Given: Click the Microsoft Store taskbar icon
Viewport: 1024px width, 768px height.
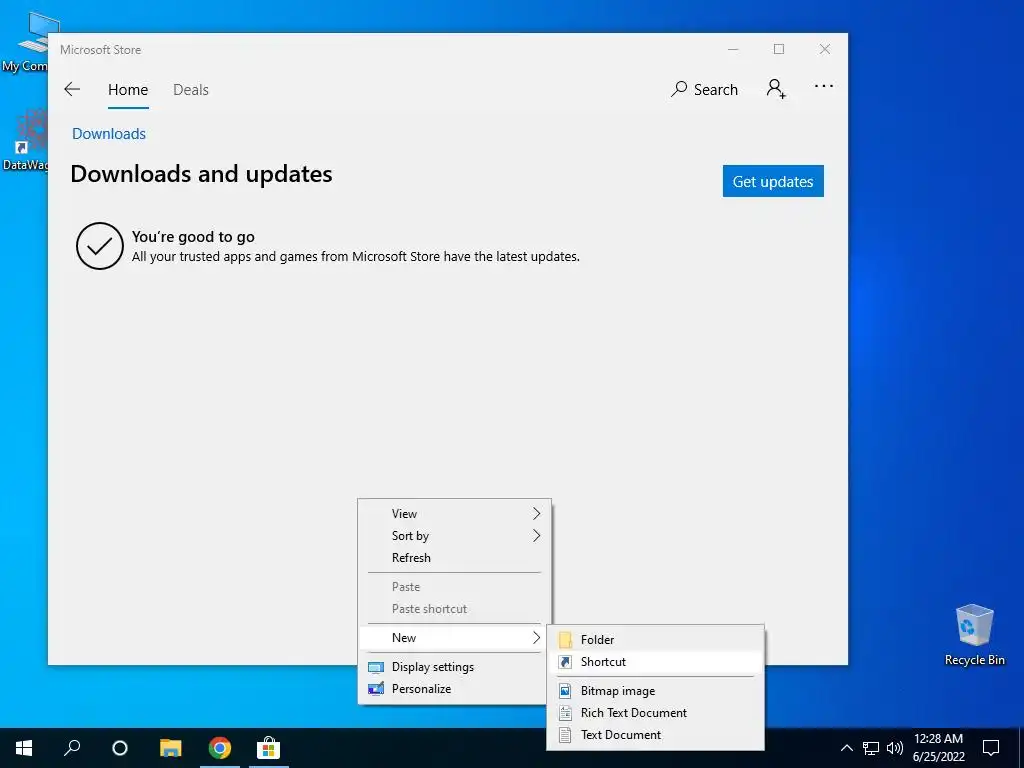Looking at the screenshot, I should (x=268, y=748).
